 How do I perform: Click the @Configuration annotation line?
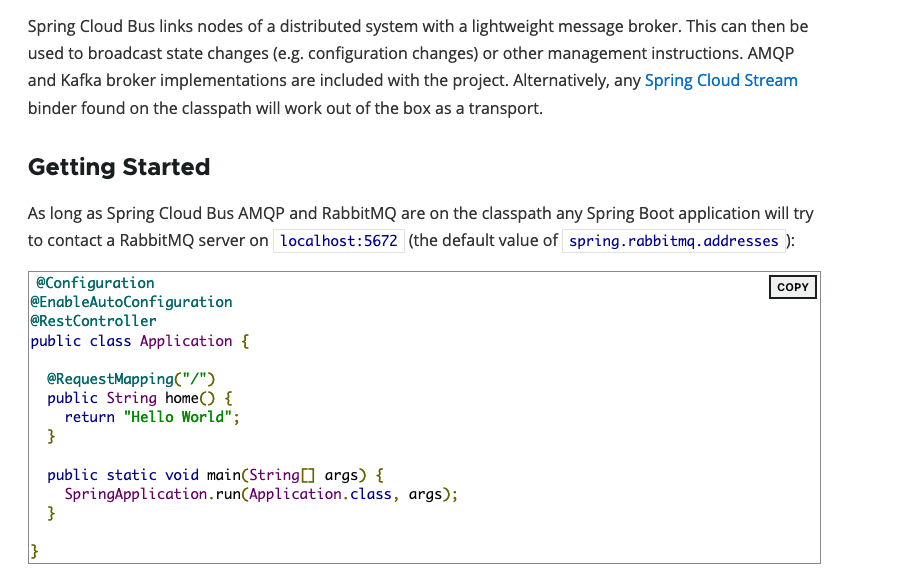[x=95, y=283]
